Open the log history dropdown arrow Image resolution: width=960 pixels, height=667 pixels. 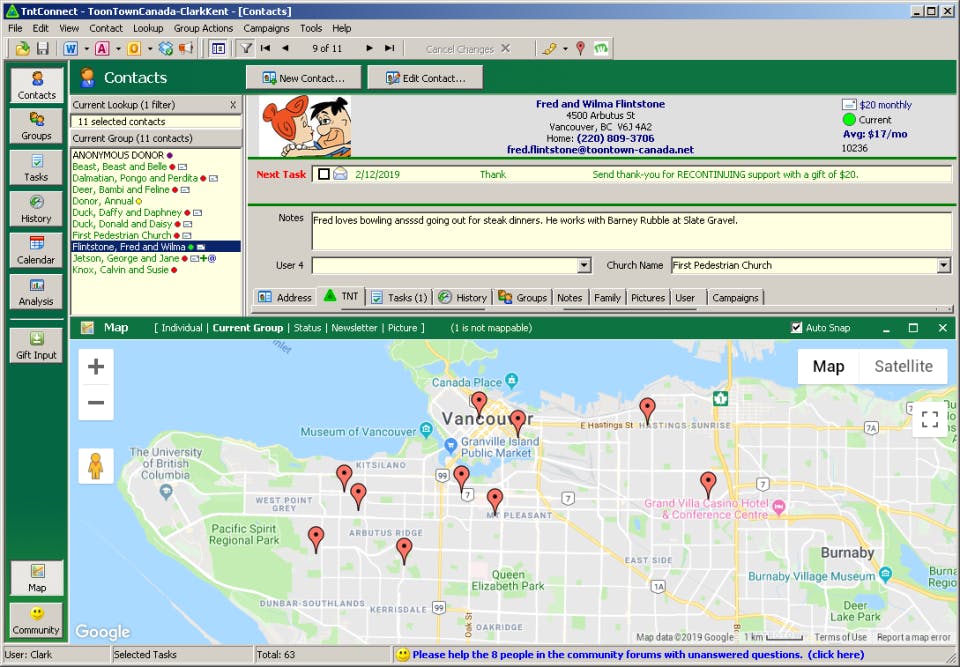coord(565,48)
